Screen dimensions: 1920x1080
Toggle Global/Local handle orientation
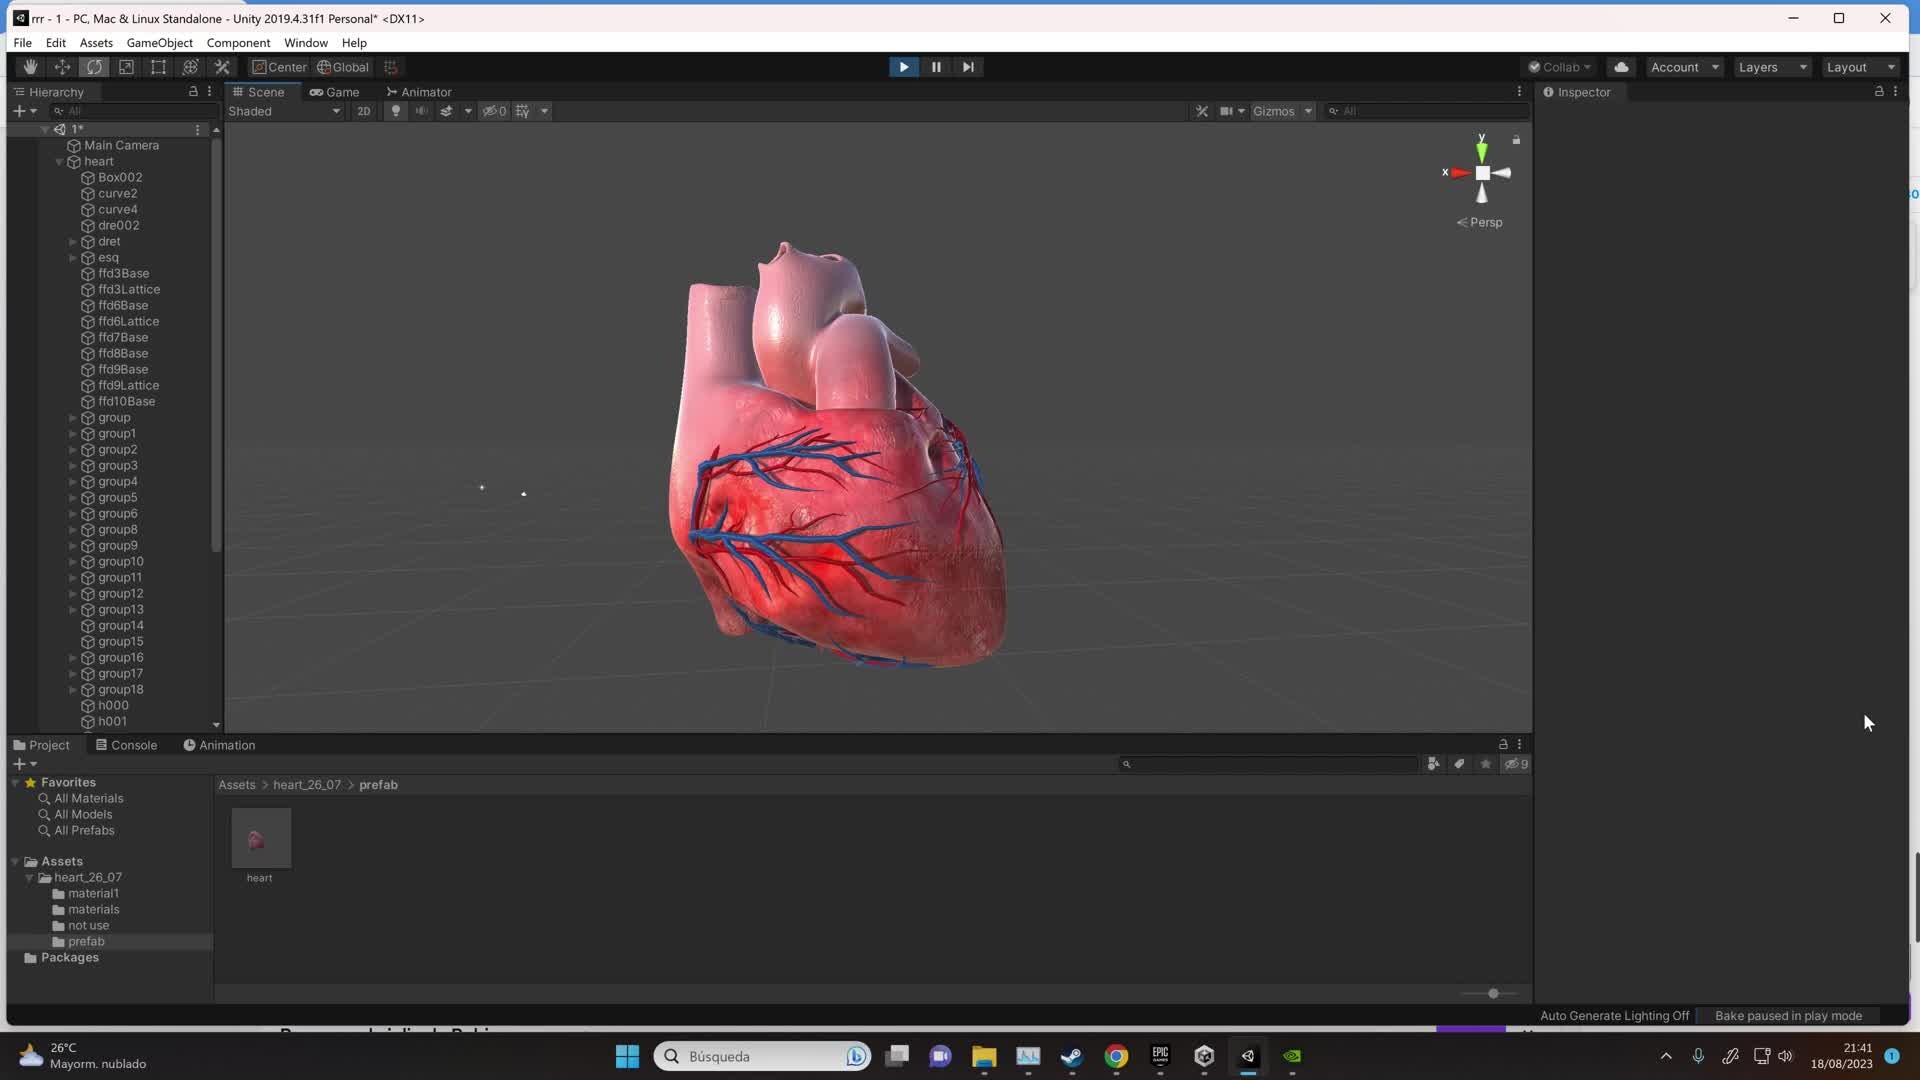(x=343, y=67)
